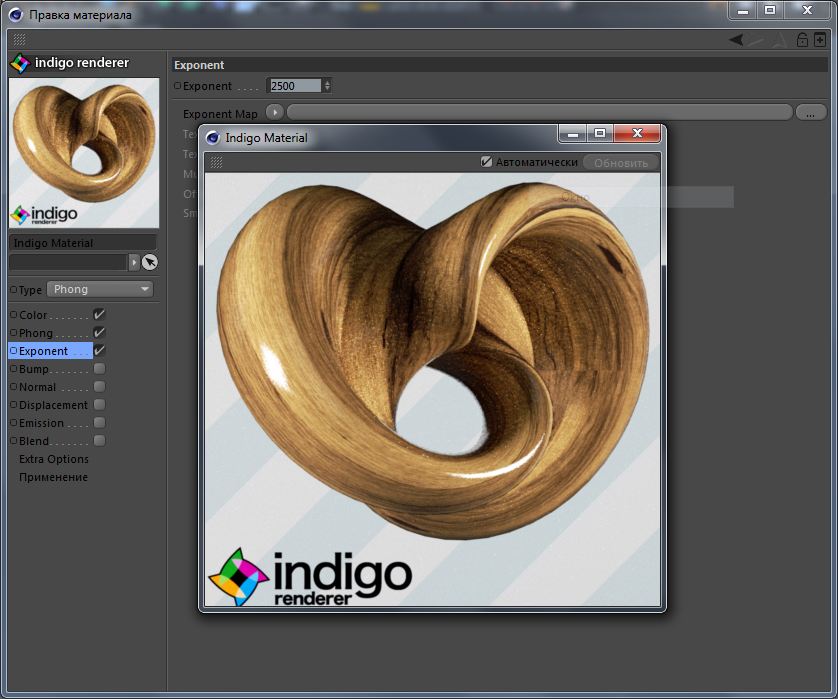The image size is (838, 699).
Task: Click the long Exponent Map texture bar
Action: pyautogui.click(x=540, y=113)
